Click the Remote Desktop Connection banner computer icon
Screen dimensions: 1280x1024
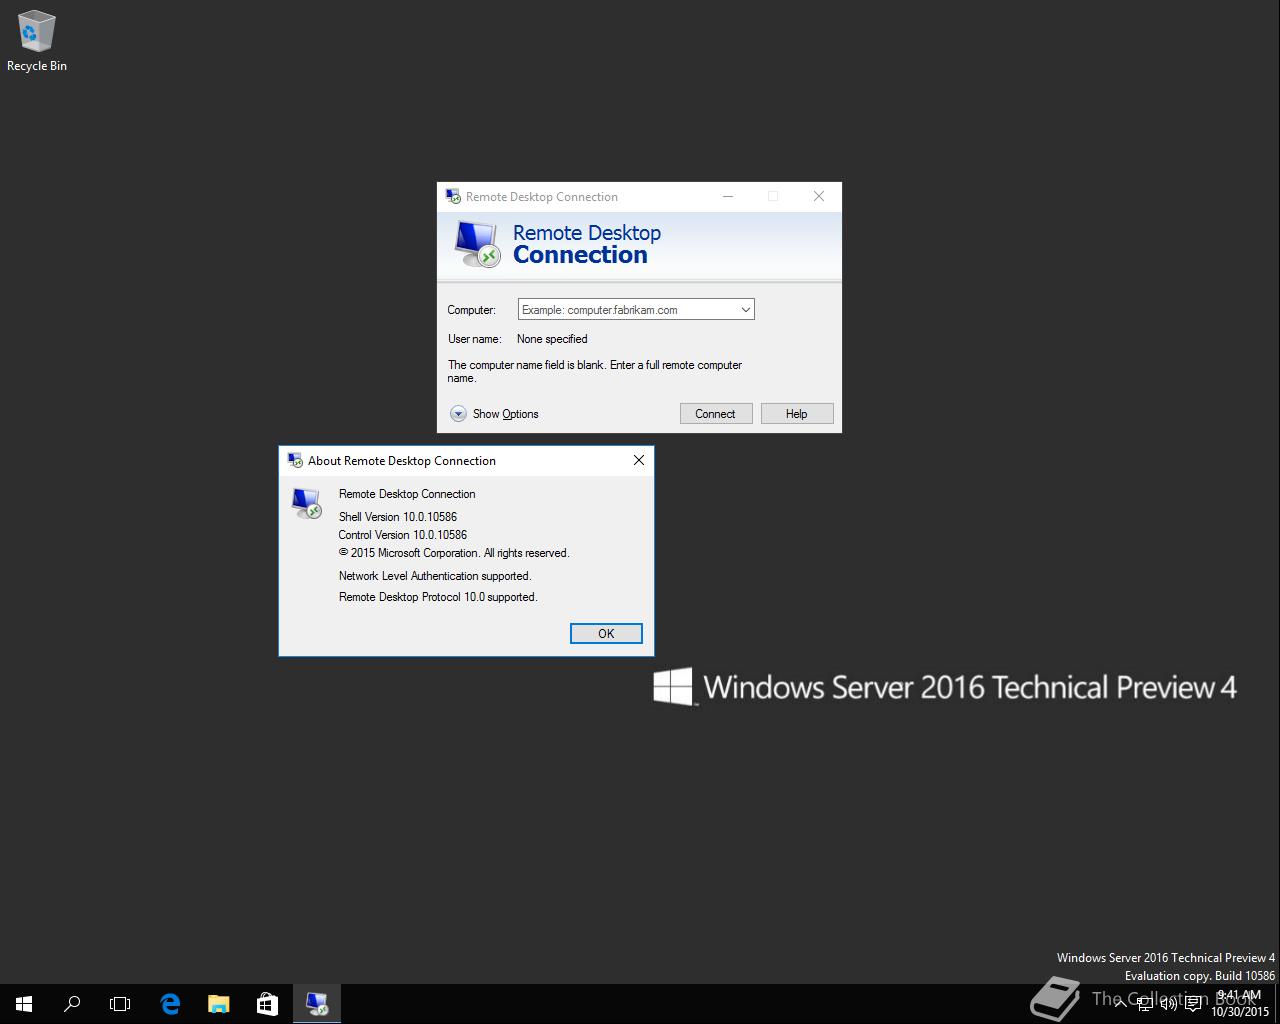pyautogui.click(x=476, y=244)
